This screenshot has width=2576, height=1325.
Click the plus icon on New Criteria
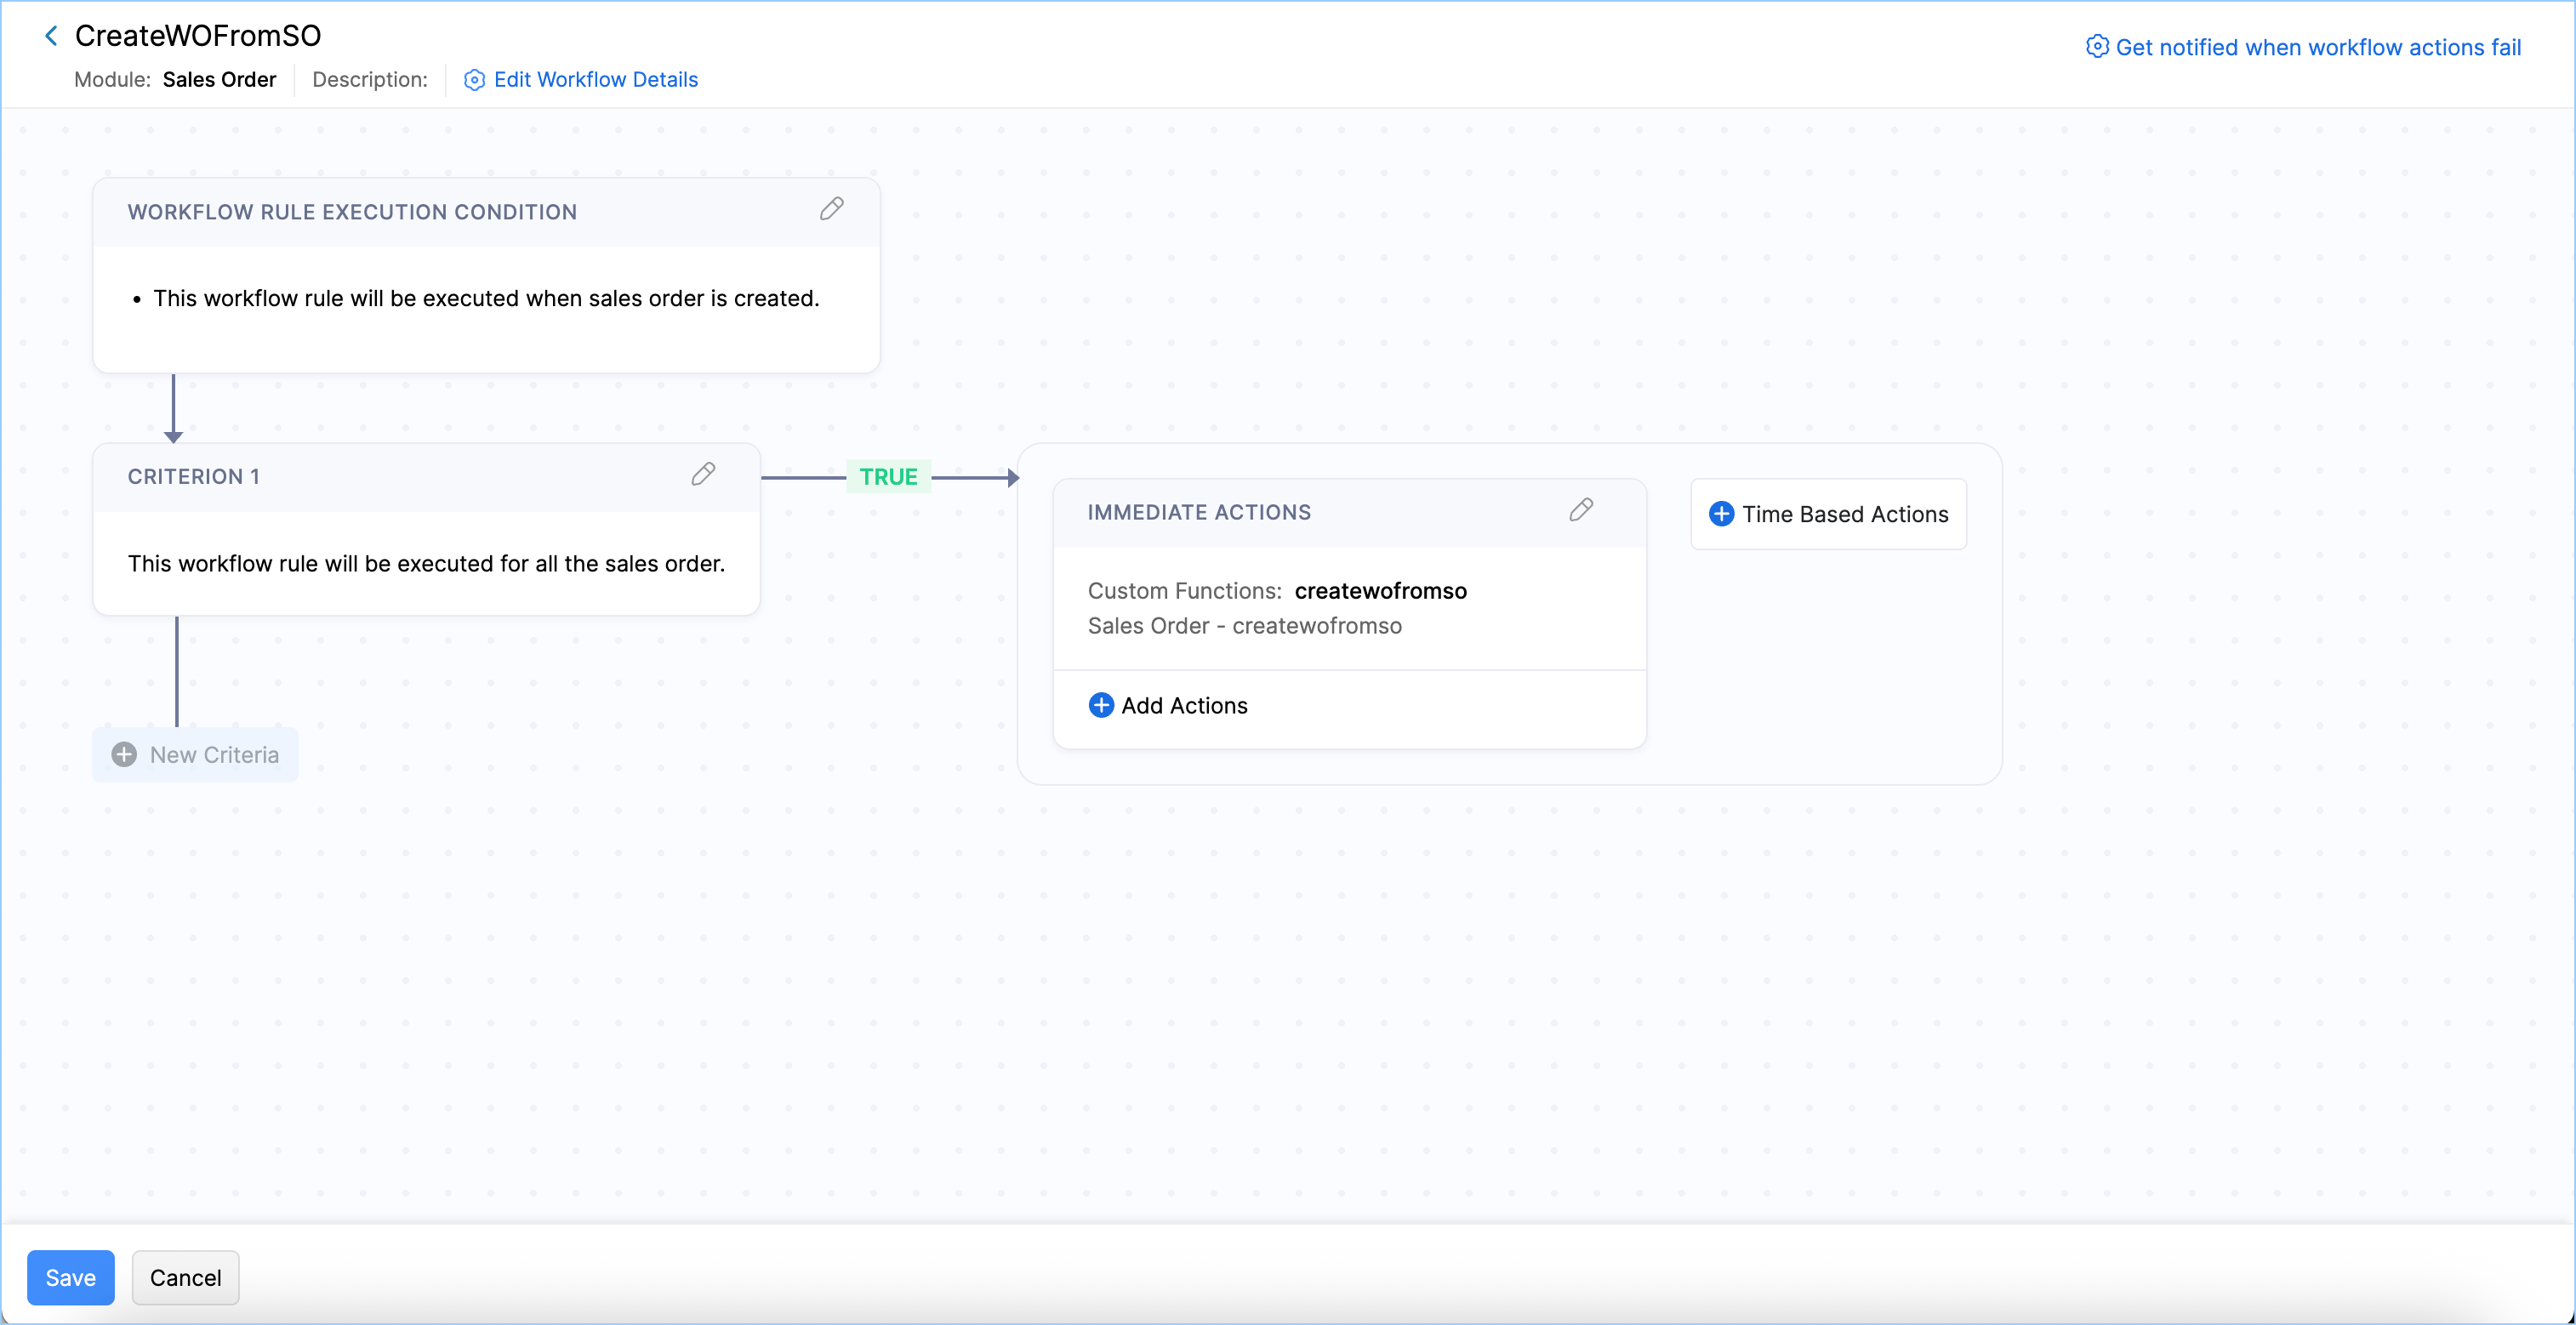point(124,755)
